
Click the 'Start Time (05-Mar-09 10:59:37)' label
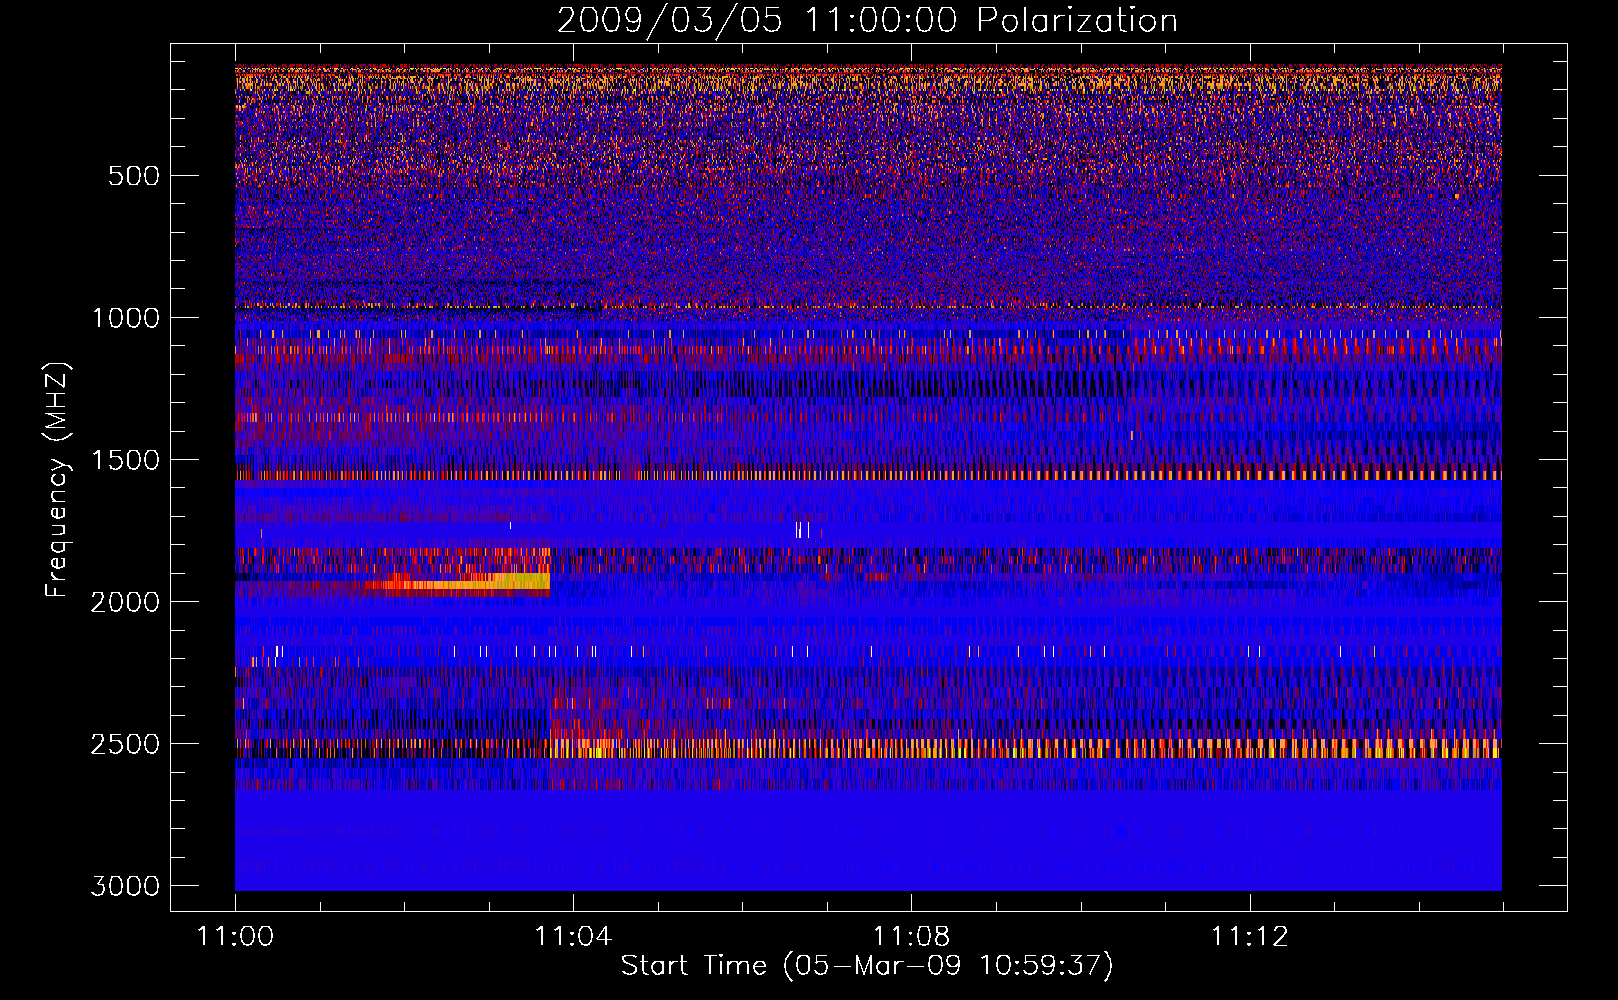click(x=867, y=966)
